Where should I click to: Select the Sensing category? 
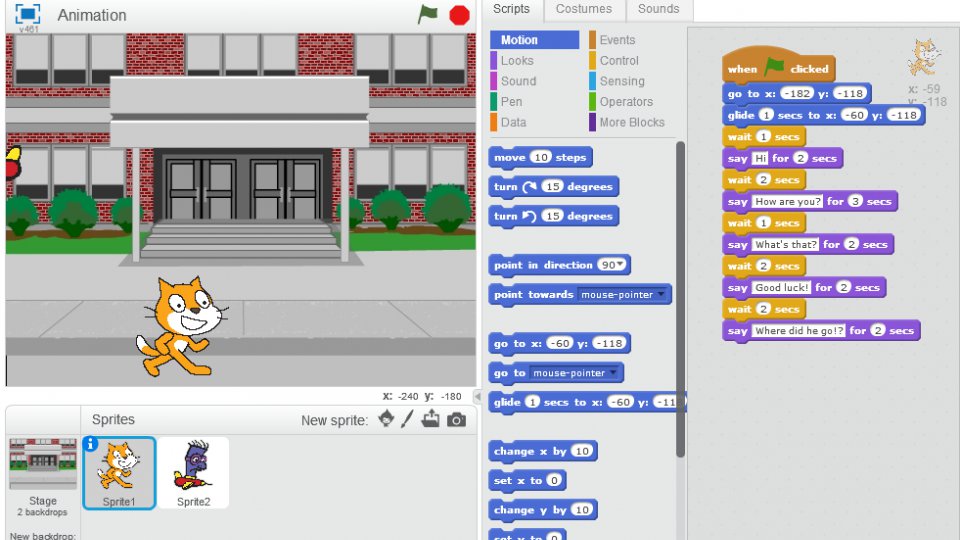coord(622,81)
